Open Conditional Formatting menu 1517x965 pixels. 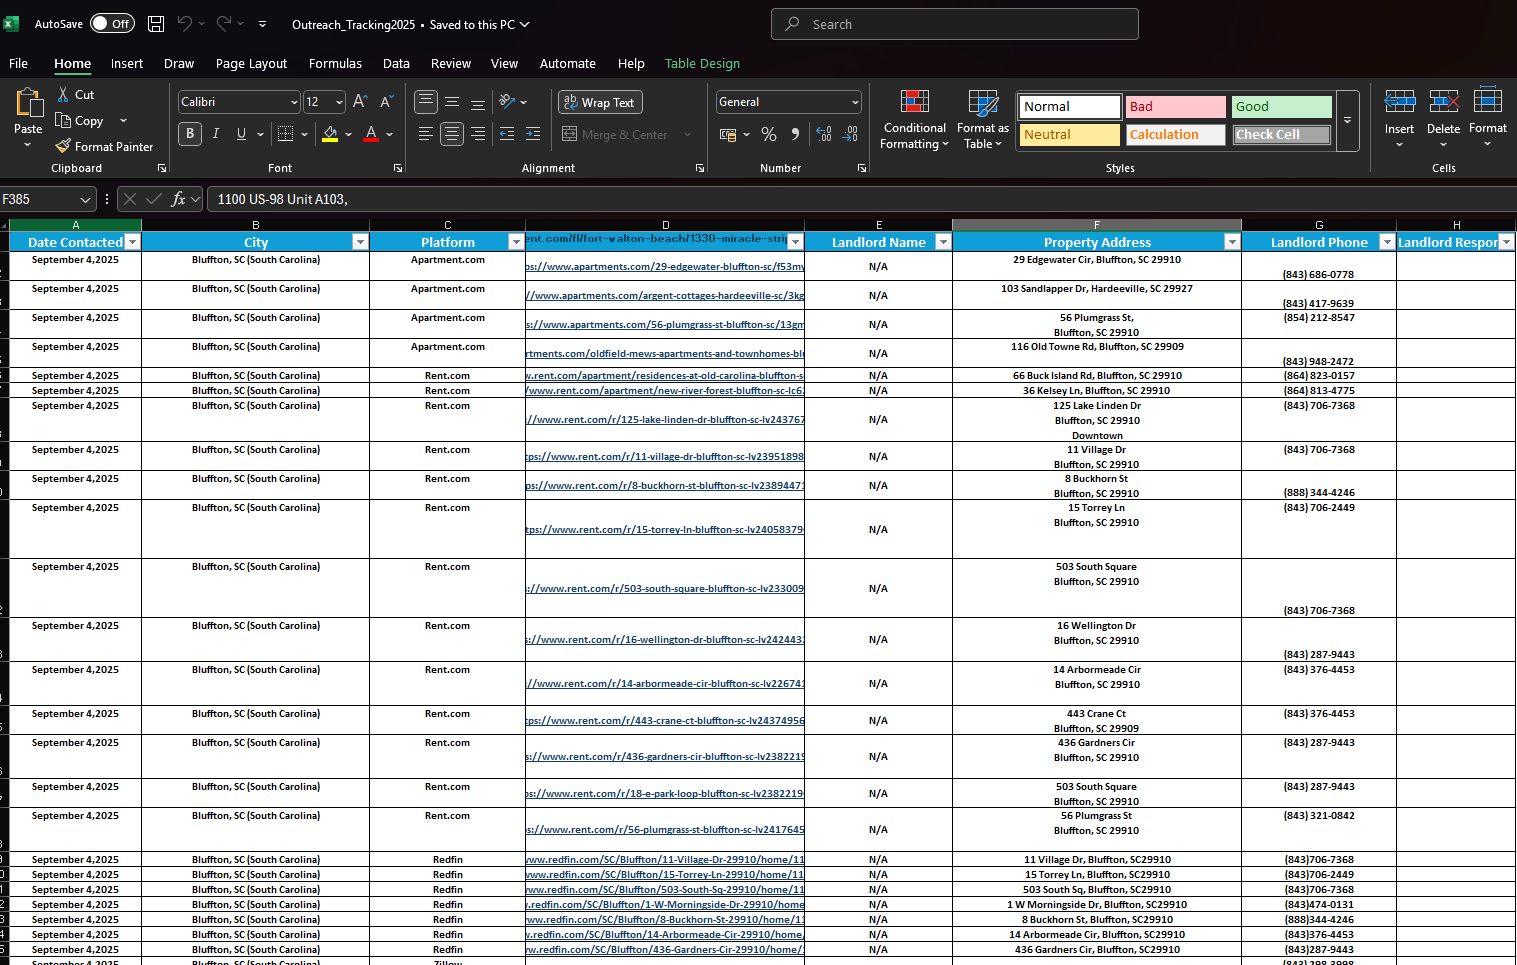point(914,120)
